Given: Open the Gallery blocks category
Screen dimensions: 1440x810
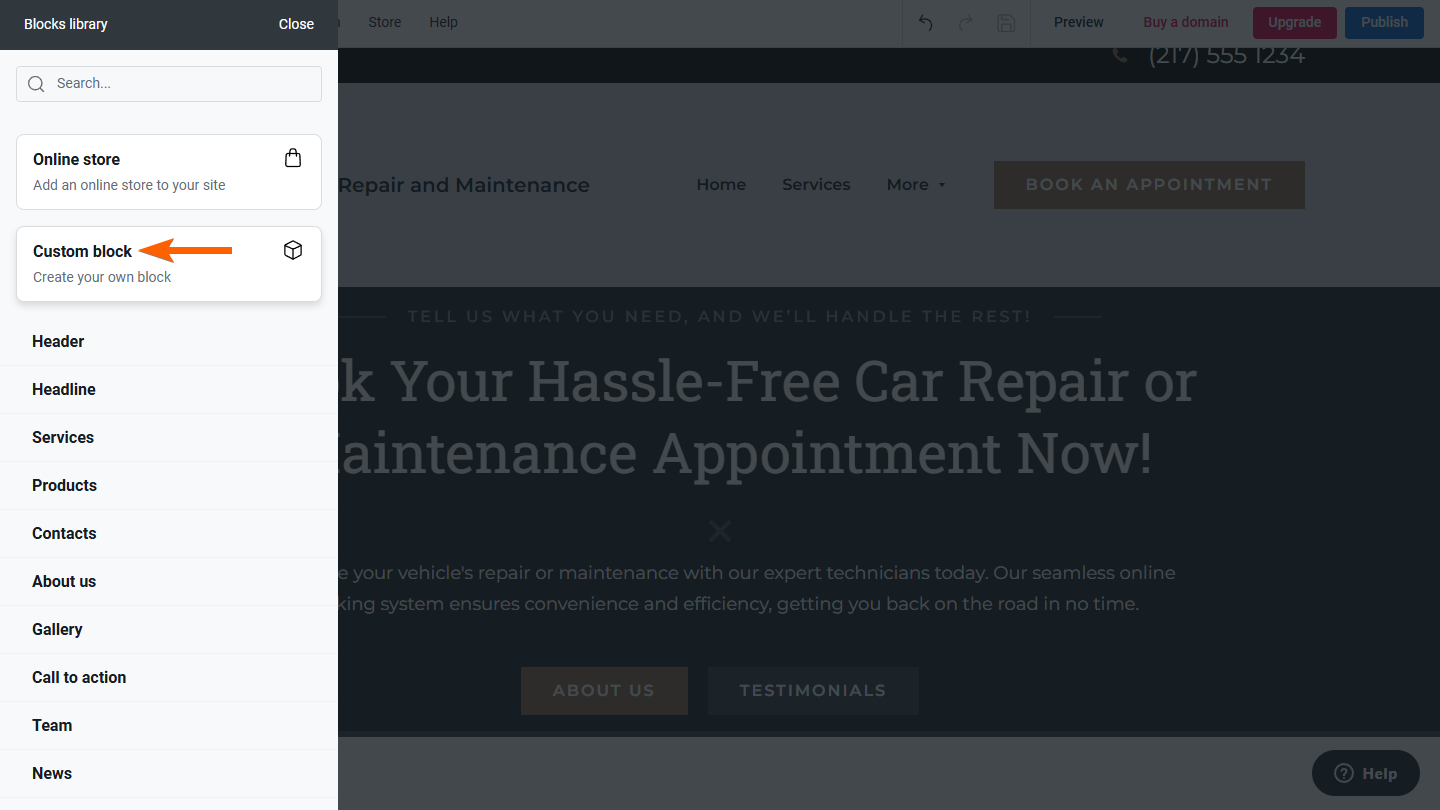Looking at the screenshot, I should click(x=169, y=630).
